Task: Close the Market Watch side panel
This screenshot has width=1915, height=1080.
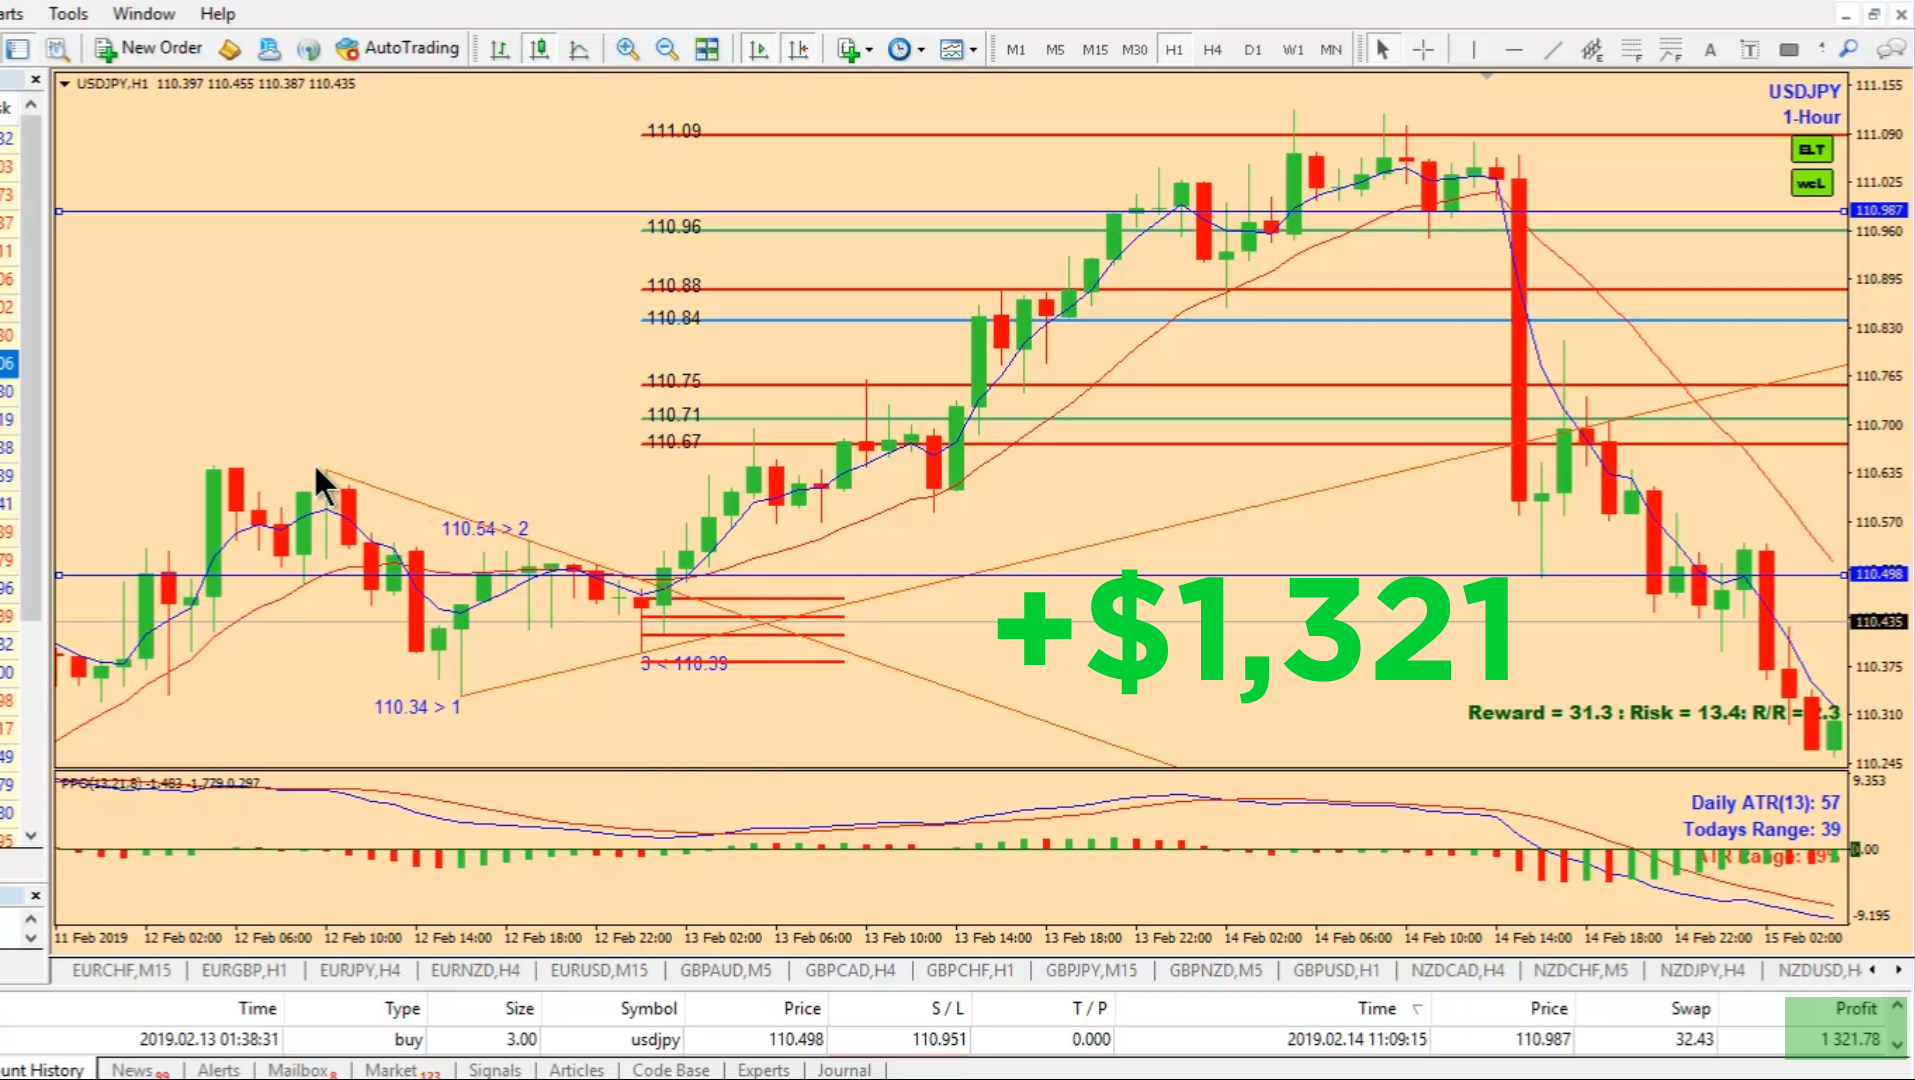Action: click(36, 79)
